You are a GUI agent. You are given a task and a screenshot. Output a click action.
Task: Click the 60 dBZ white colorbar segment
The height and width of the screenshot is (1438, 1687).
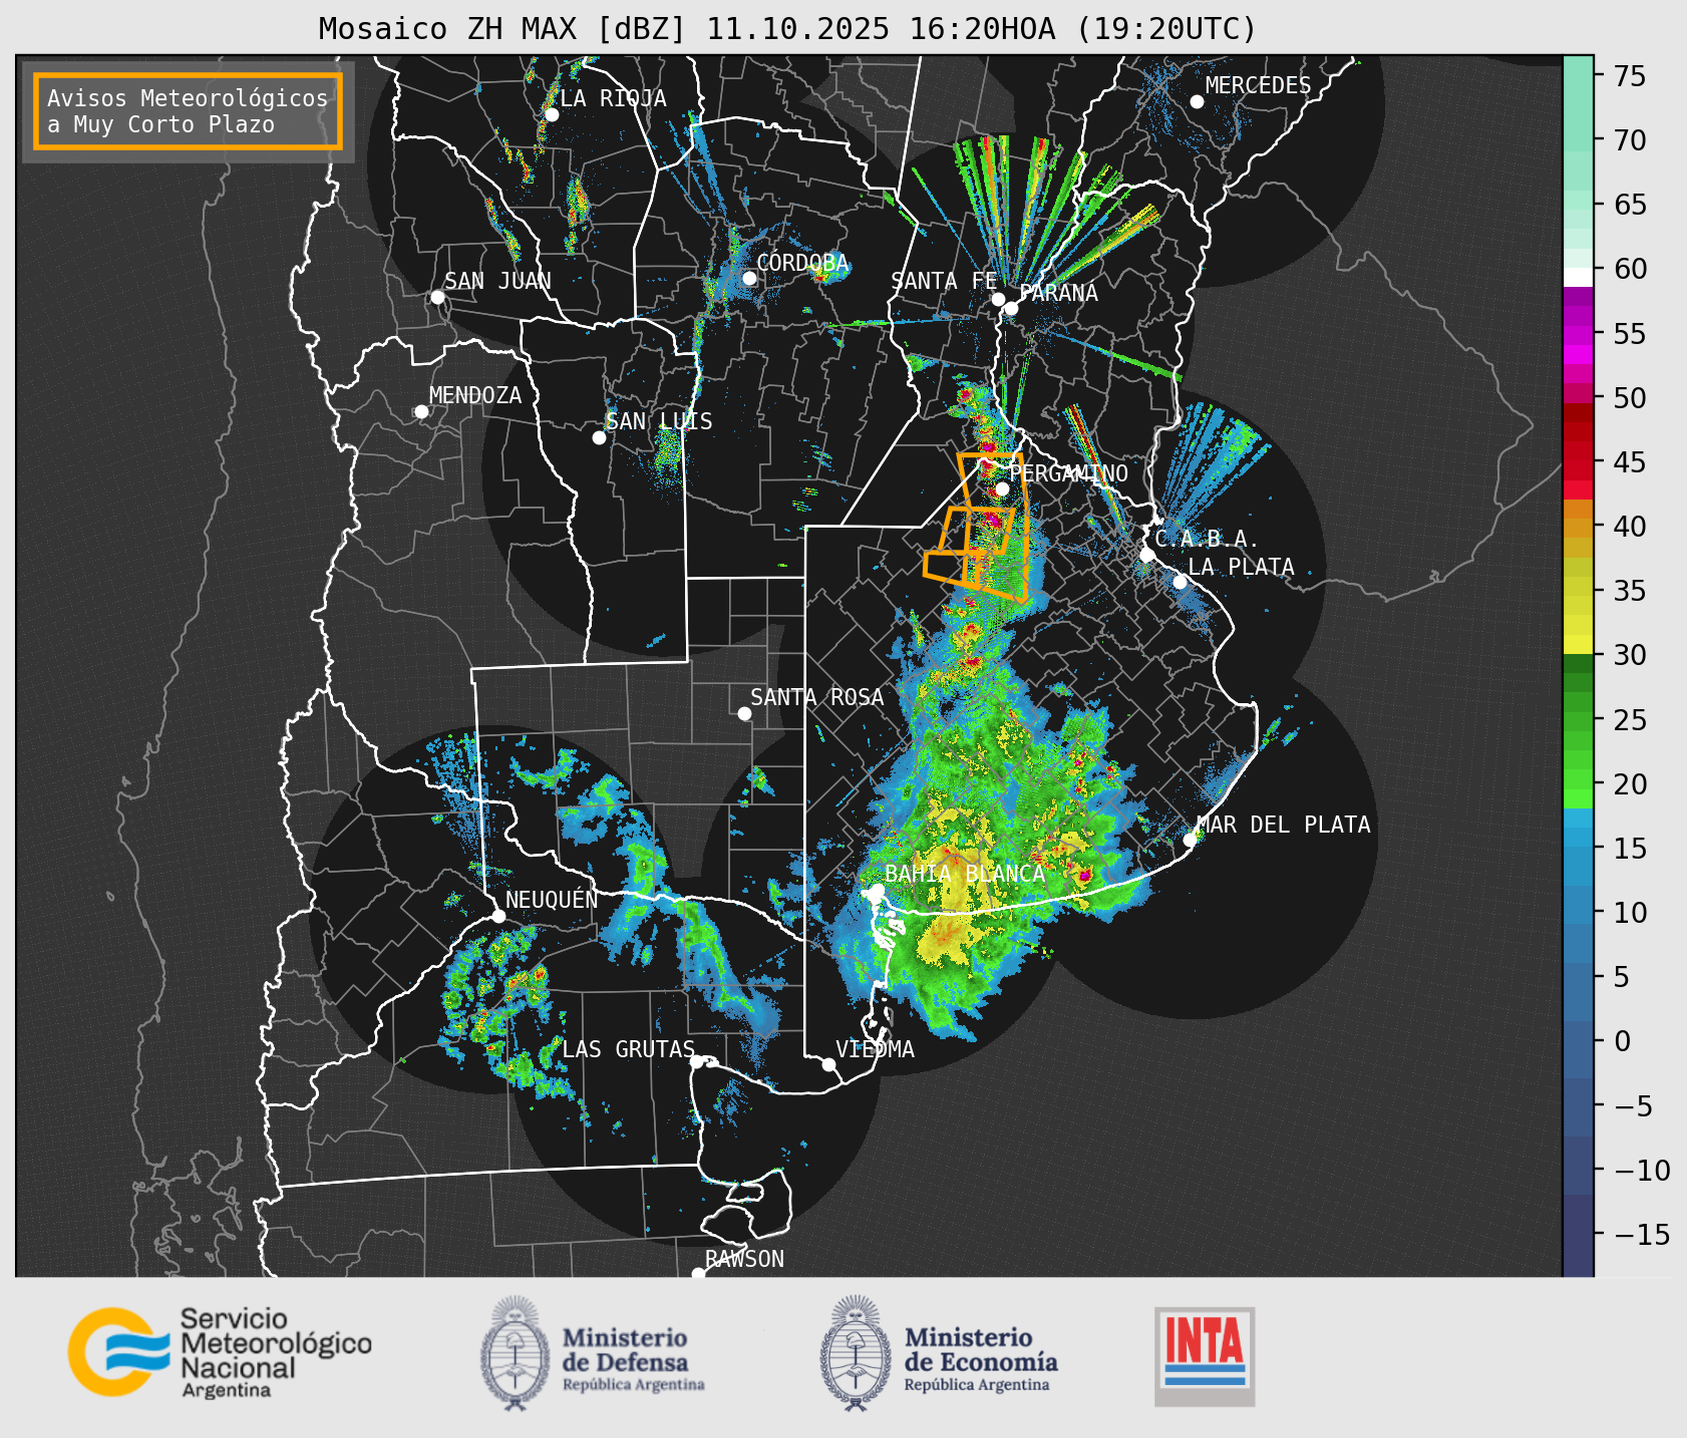[1578, 277]
